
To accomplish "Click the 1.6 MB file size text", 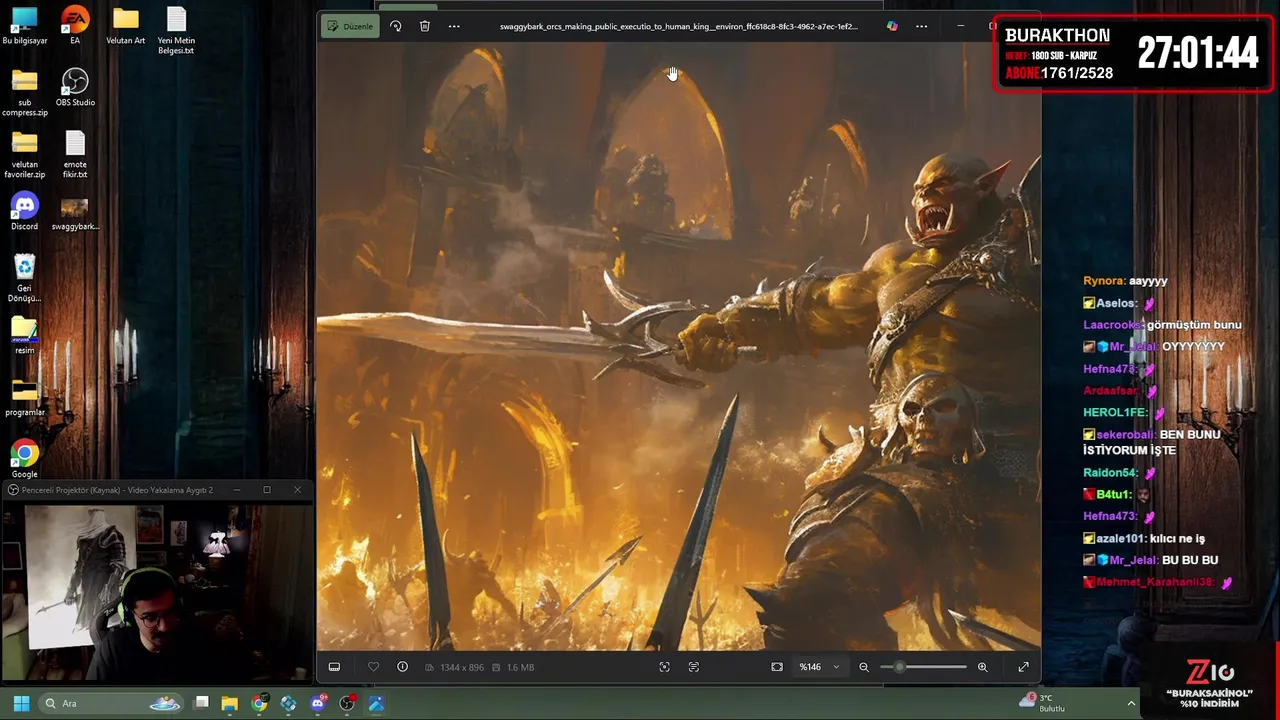I will coord(520,667).
